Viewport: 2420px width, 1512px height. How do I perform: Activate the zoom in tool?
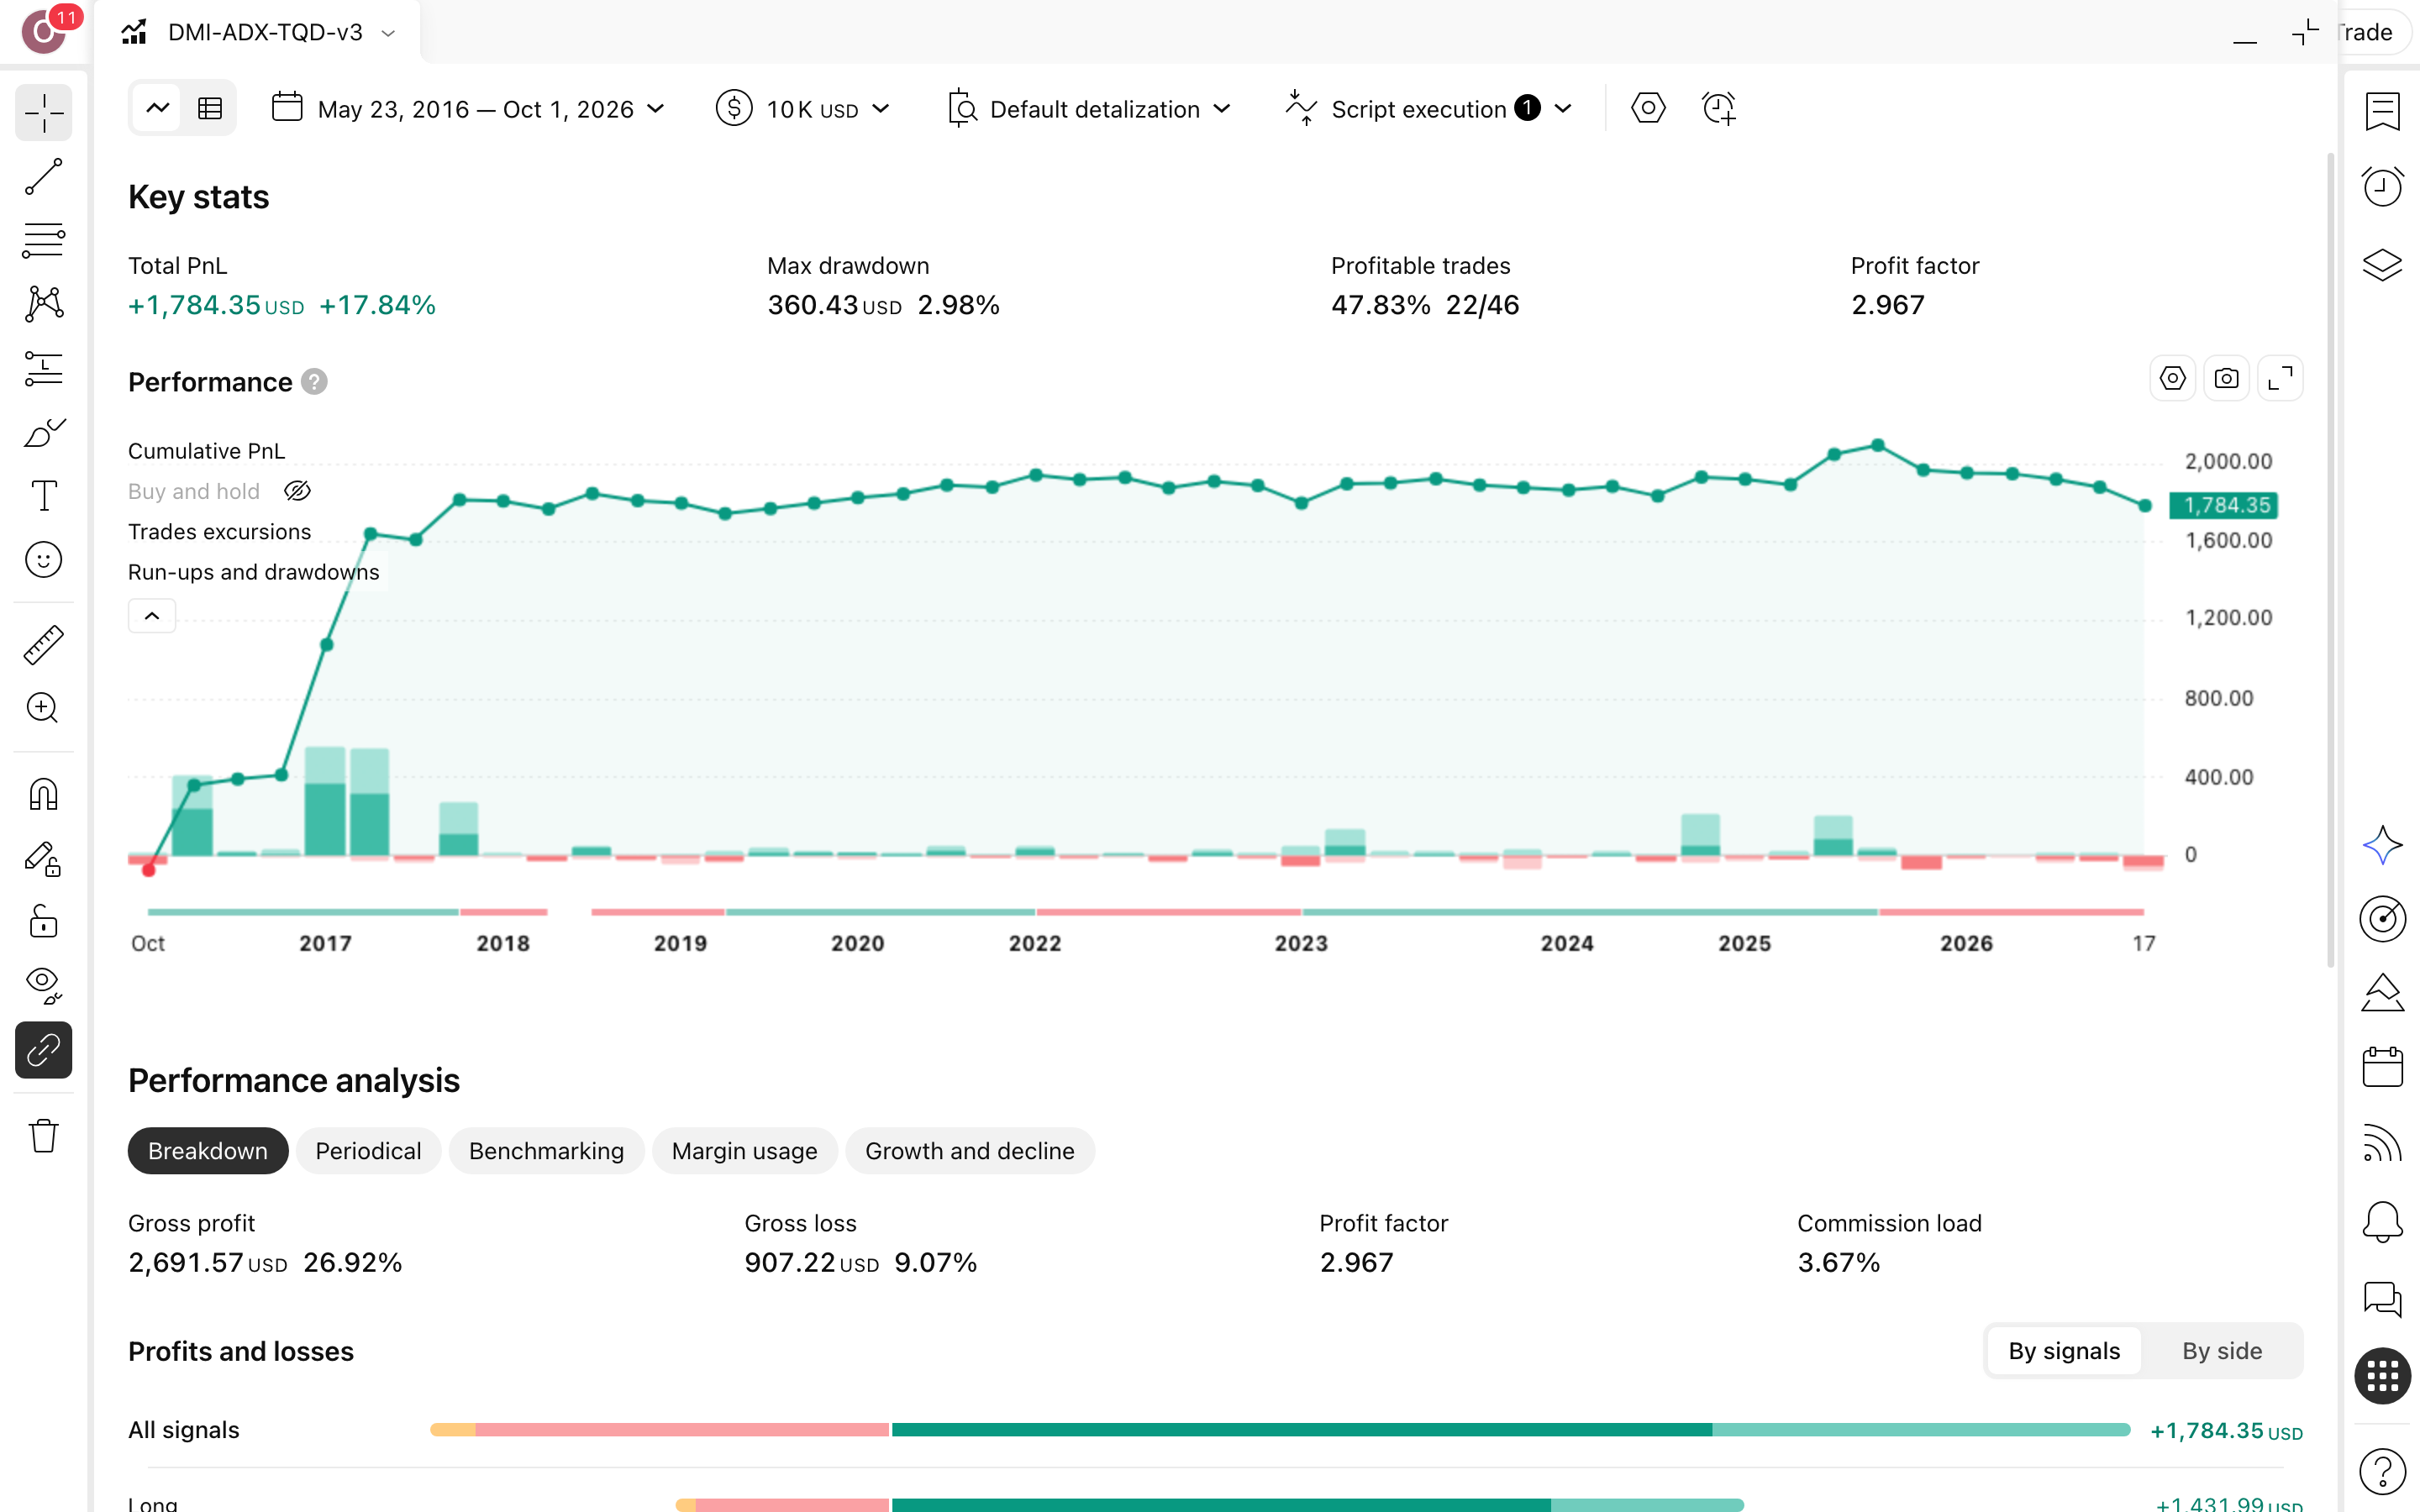(44, 708)
